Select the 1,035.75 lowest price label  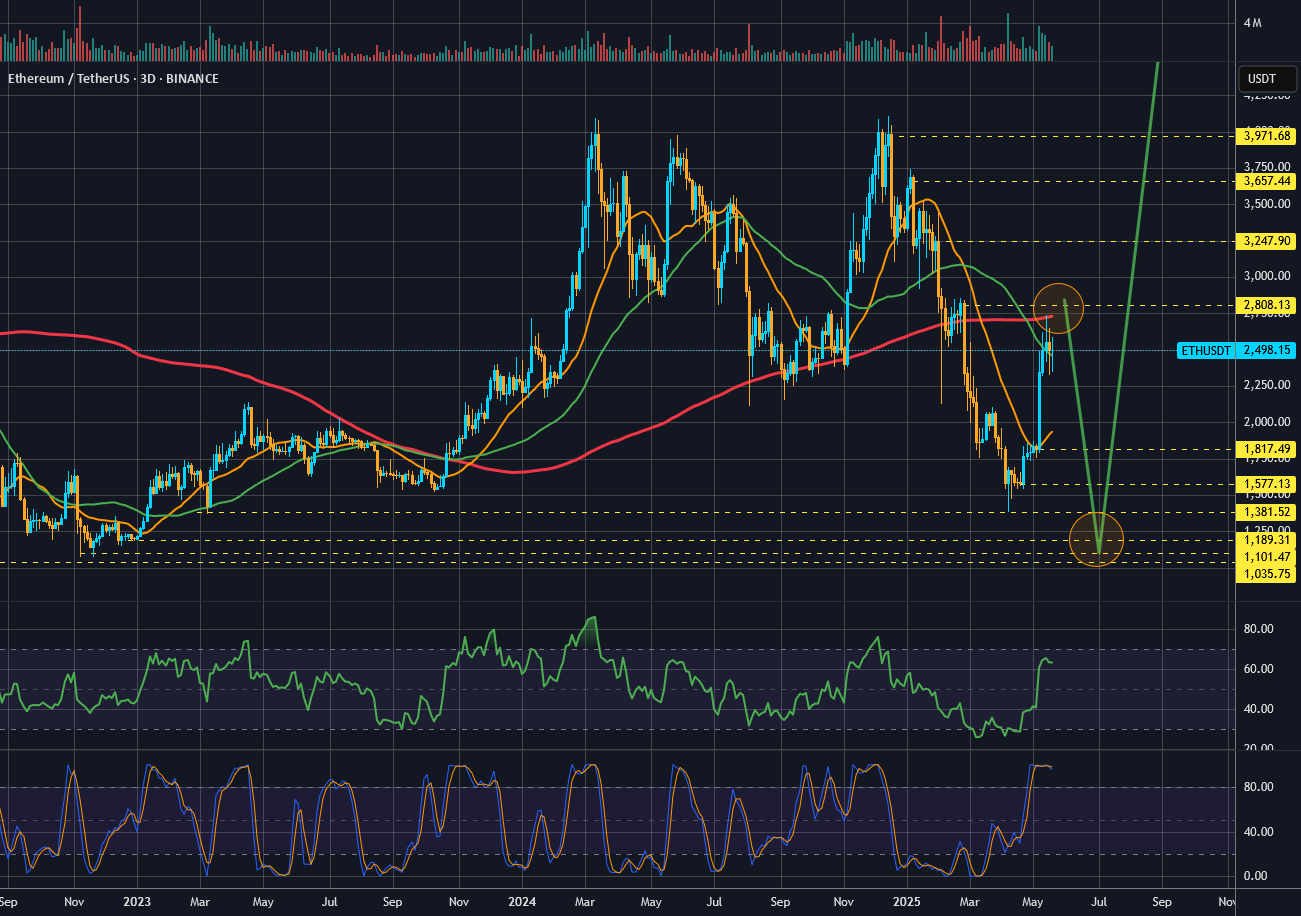click(1267, 573)
